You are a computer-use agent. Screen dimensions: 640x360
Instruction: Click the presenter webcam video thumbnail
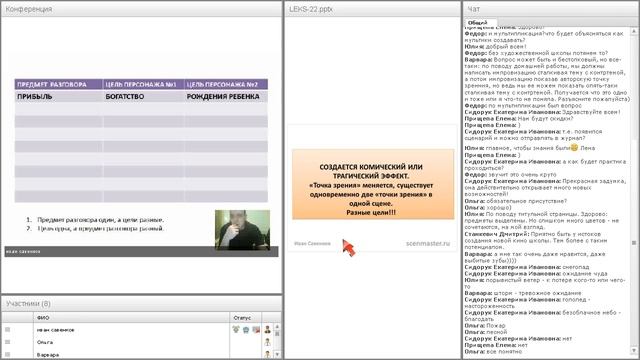pos(242,230)
